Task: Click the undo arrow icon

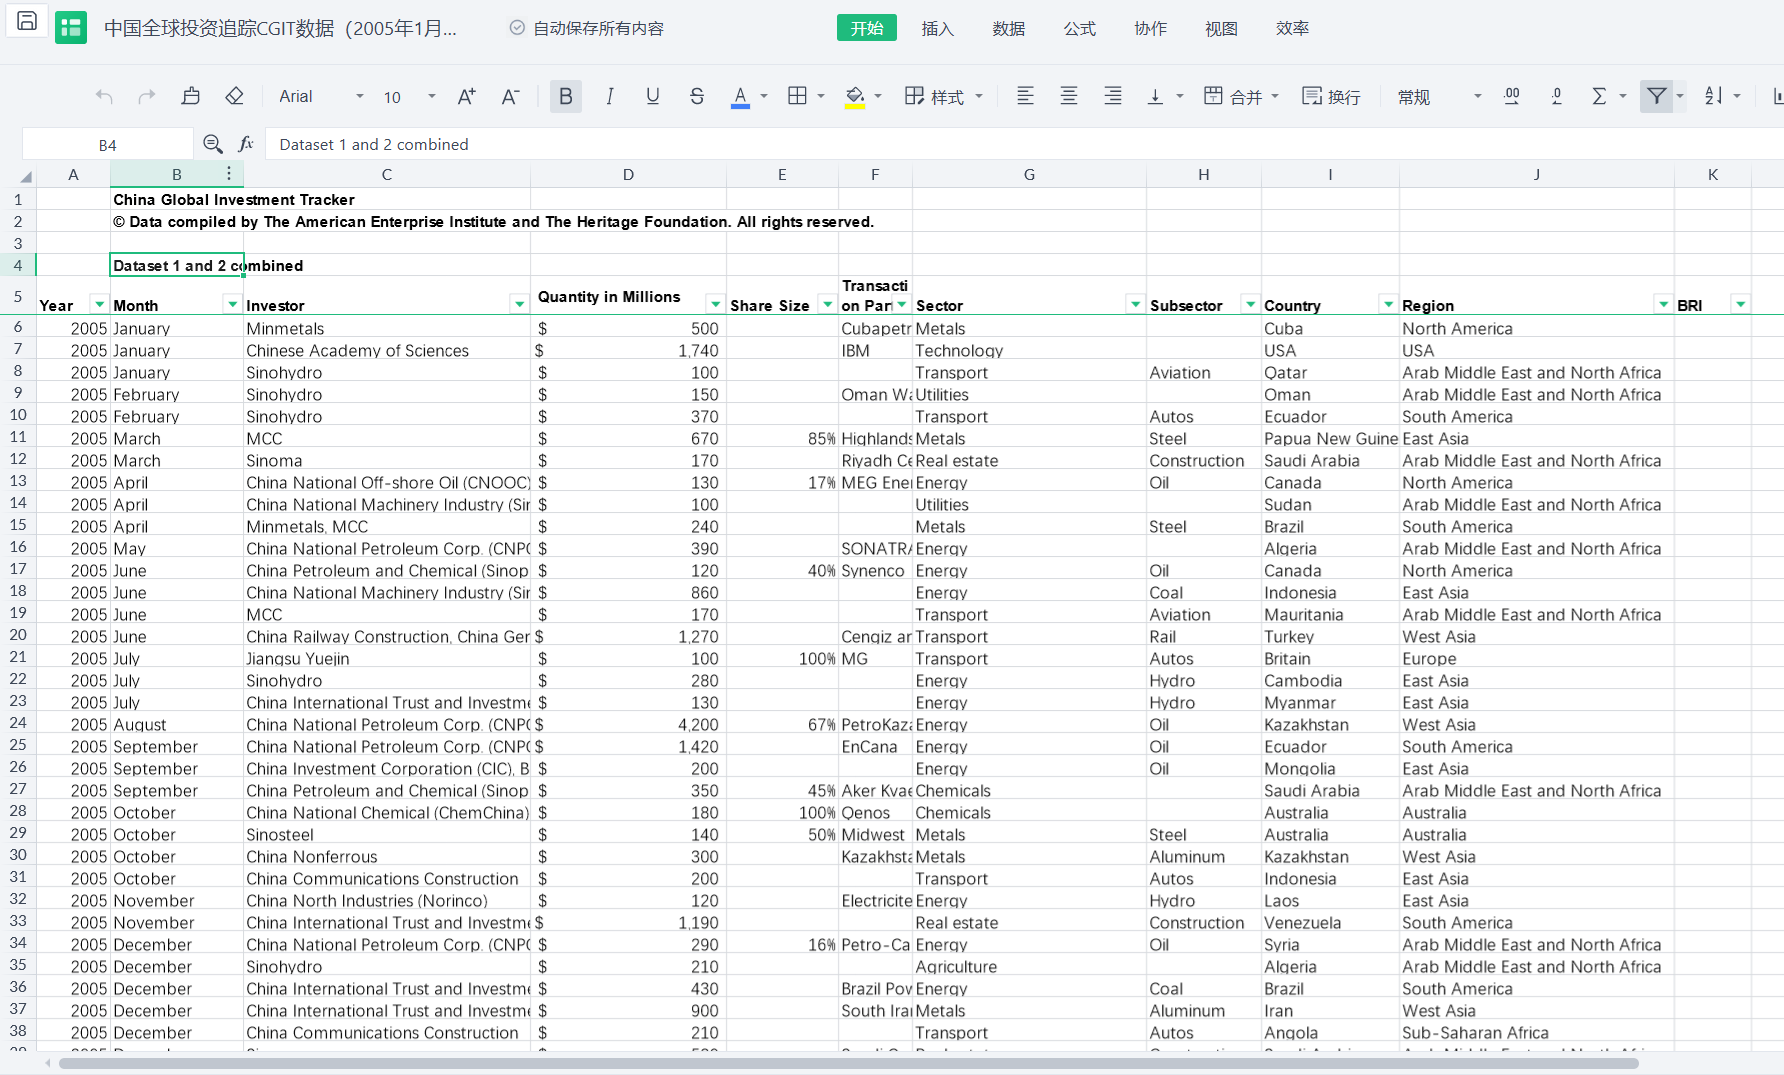Action: [x=104, y=96]
